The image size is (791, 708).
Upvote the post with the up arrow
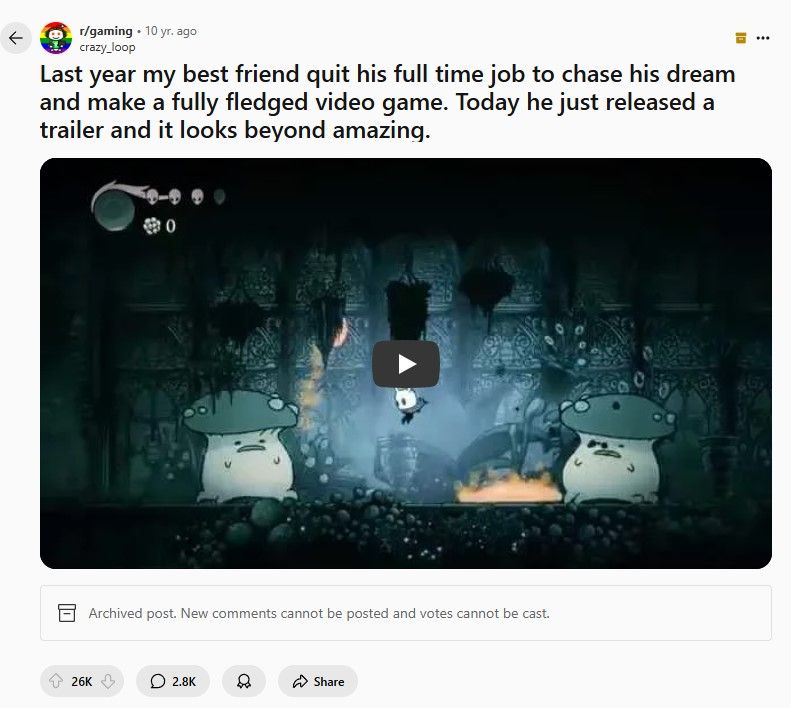(x=55, y=681)
